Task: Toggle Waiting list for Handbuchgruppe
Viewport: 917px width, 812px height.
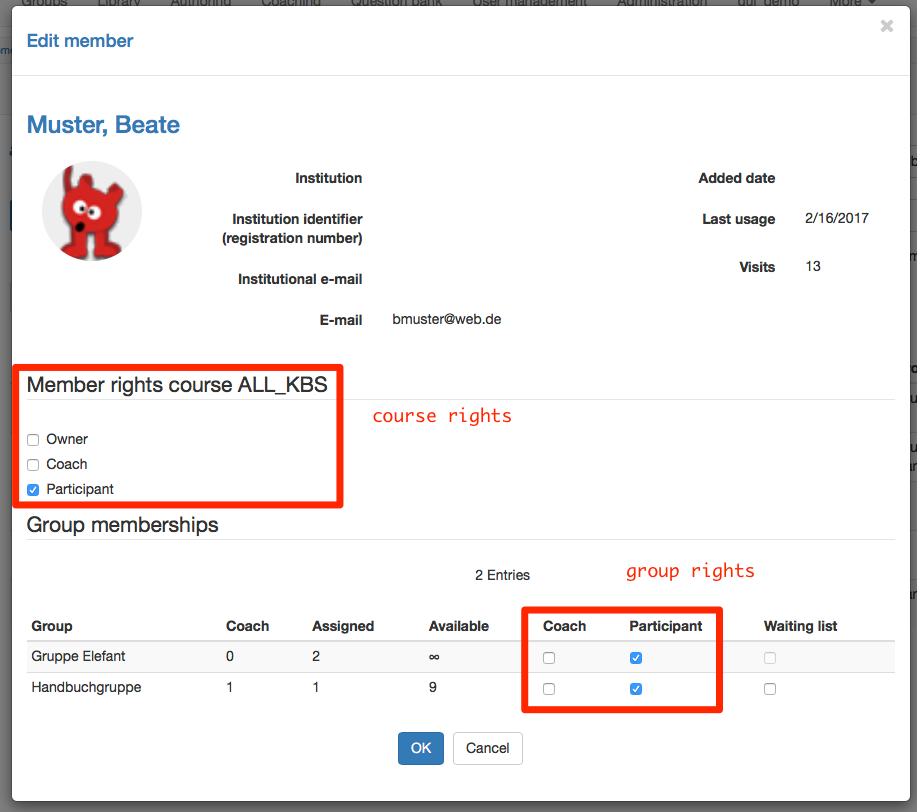Action: coord(770,689)
